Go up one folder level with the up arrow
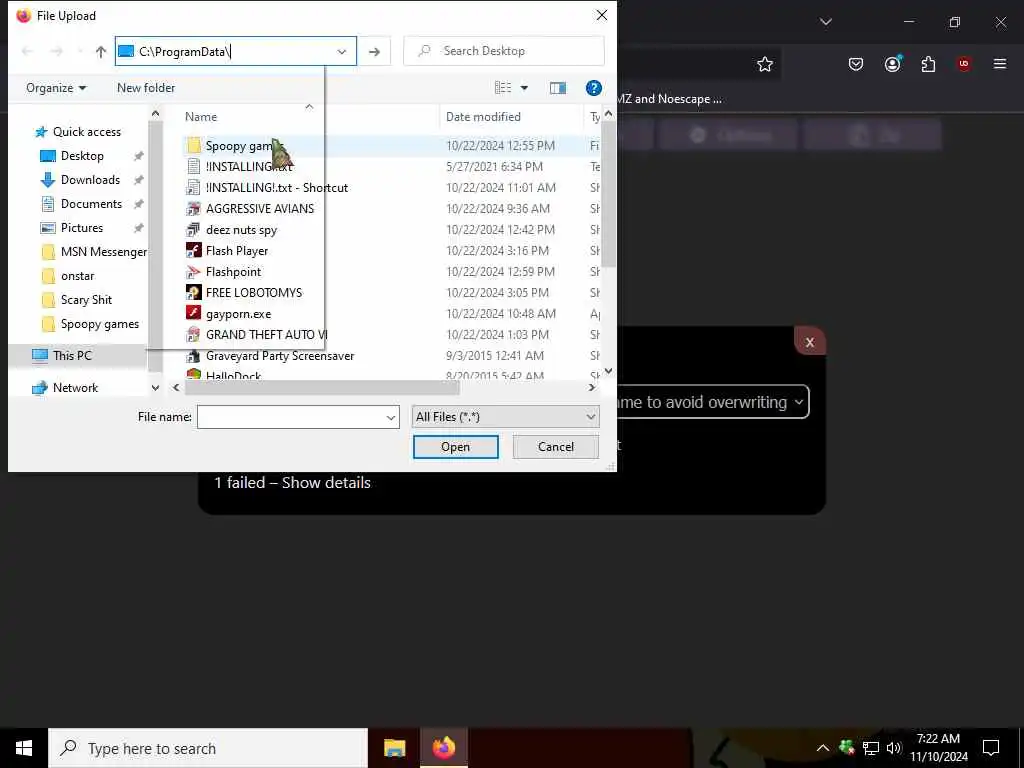This screenshot has height=768, width=1024. 101,52
